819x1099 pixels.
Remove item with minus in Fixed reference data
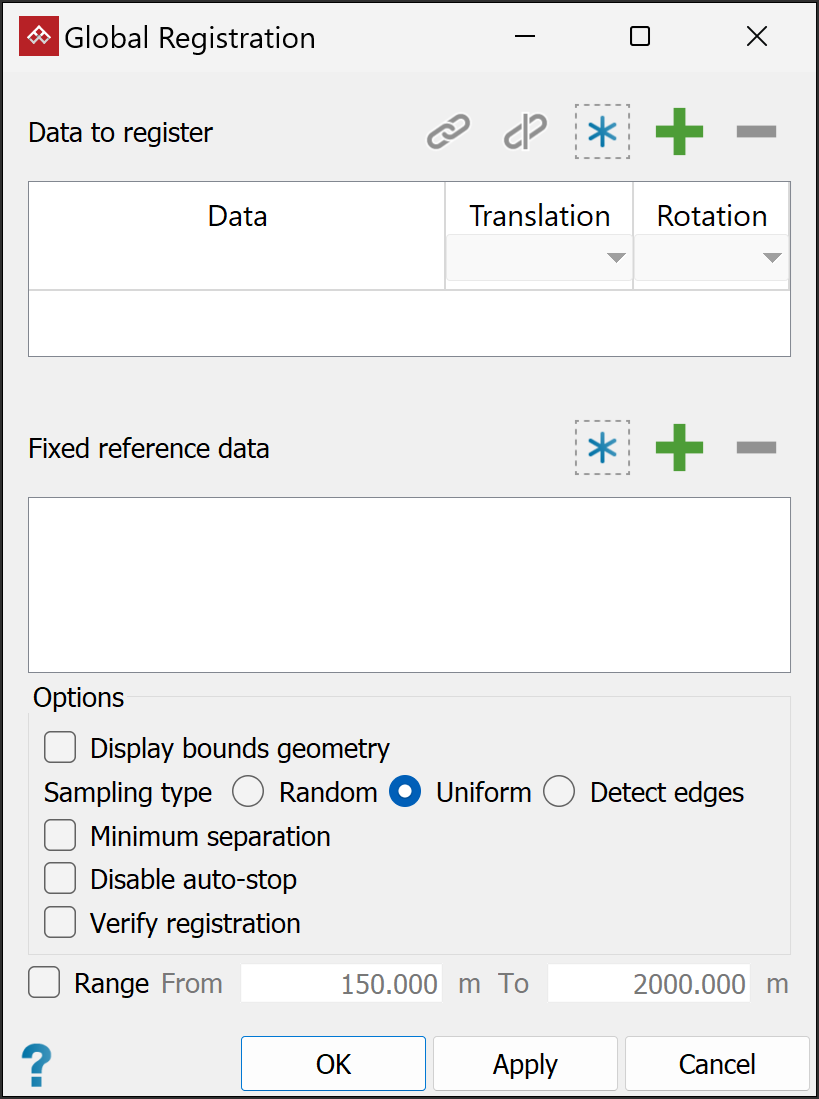756,448
